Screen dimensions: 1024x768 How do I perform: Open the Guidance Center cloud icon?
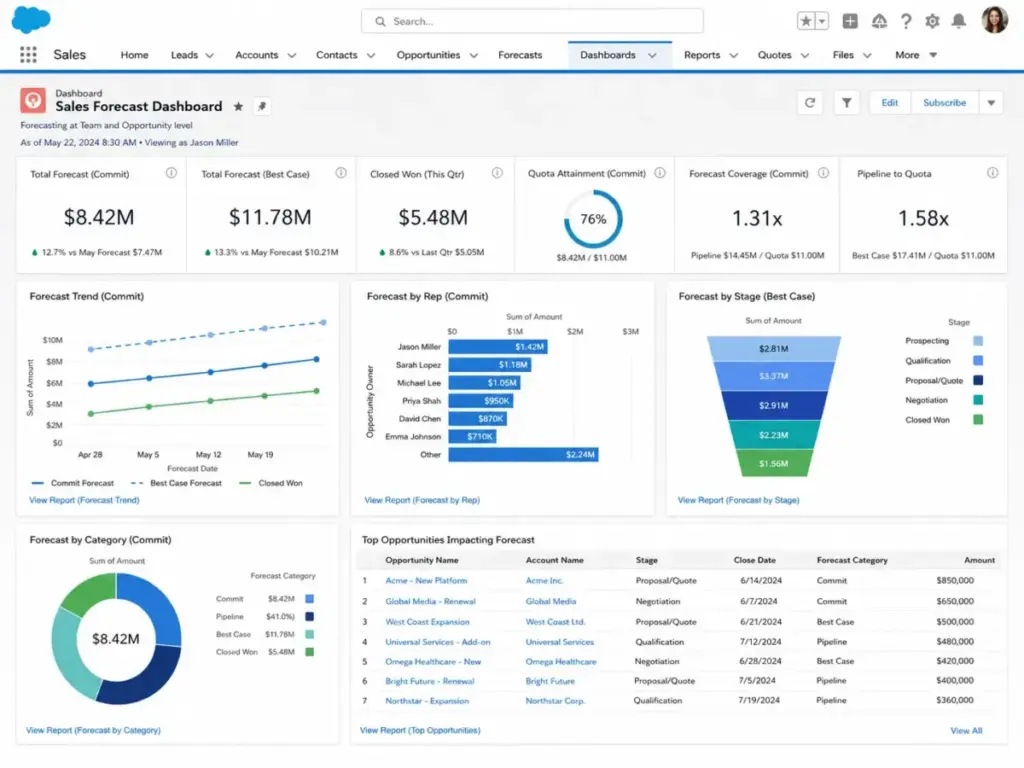pos(879,22)
